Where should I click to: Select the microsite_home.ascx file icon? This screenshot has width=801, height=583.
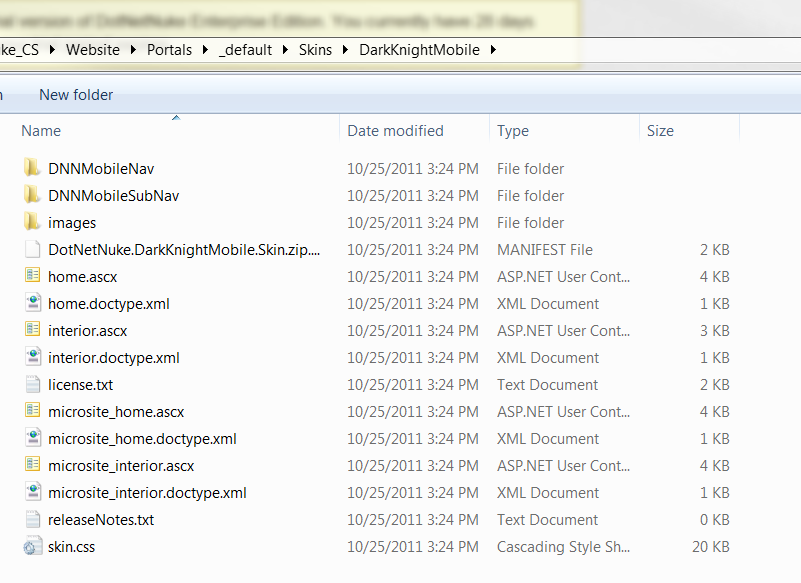click(32, 412)
